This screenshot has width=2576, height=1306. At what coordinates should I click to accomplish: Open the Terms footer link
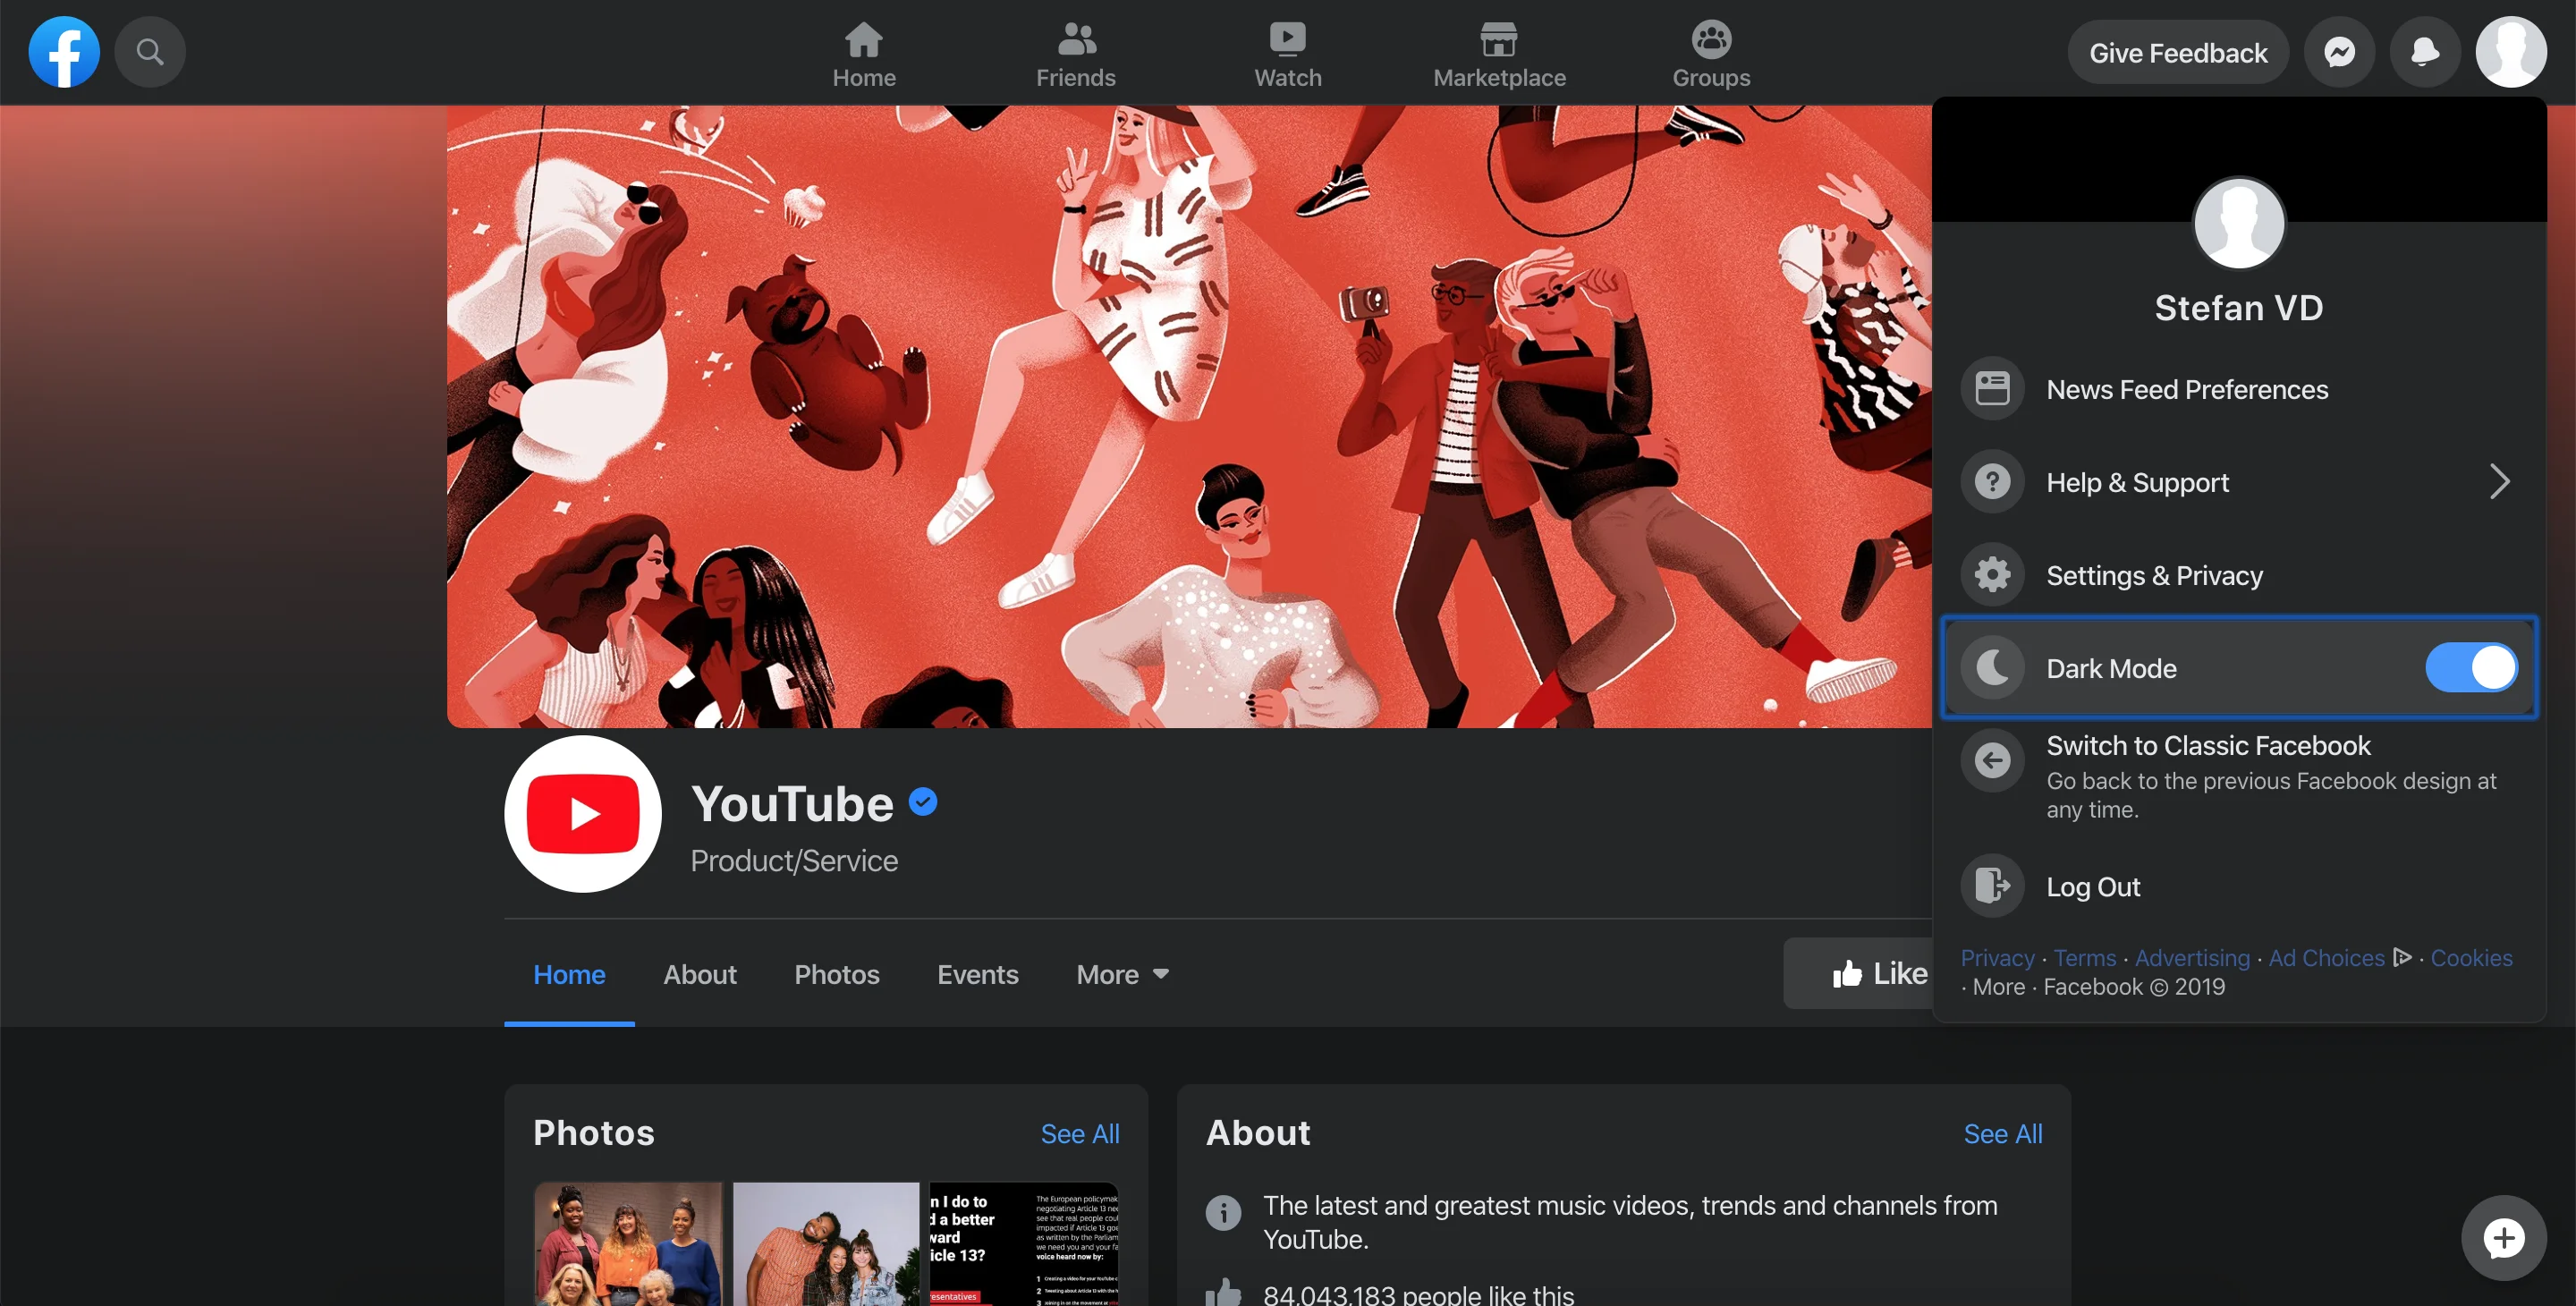click(x=2085, y=957)
